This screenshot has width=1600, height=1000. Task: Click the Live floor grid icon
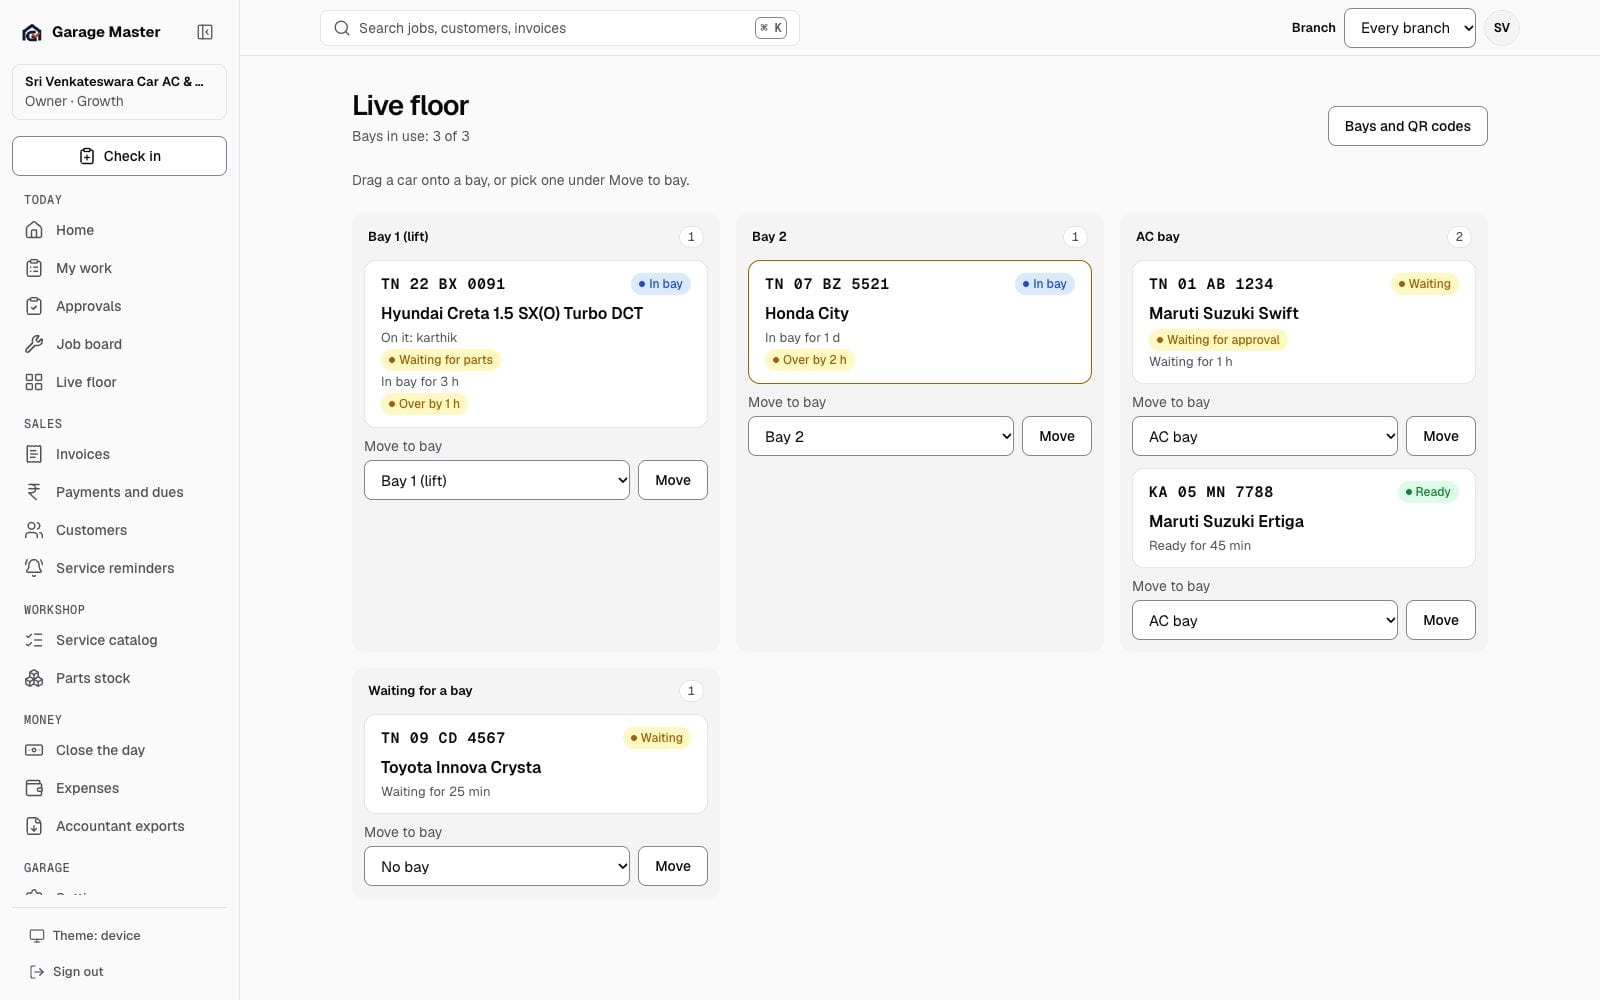(34, 382)
